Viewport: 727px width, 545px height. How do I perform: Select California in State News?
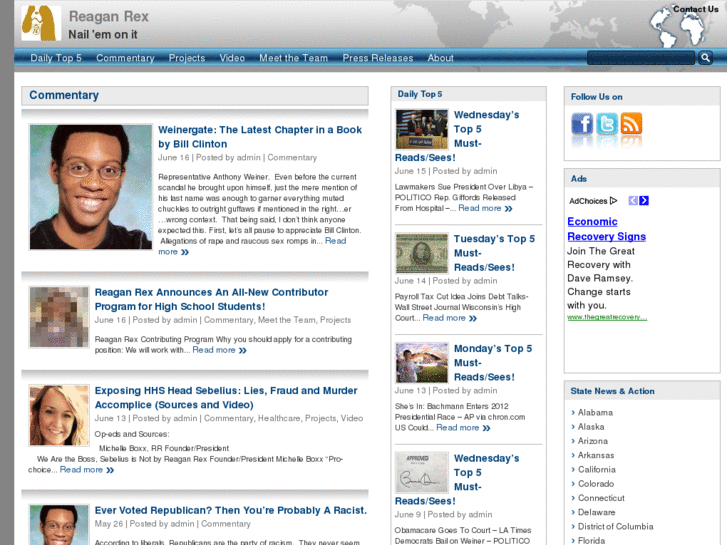tap(597, 469)
